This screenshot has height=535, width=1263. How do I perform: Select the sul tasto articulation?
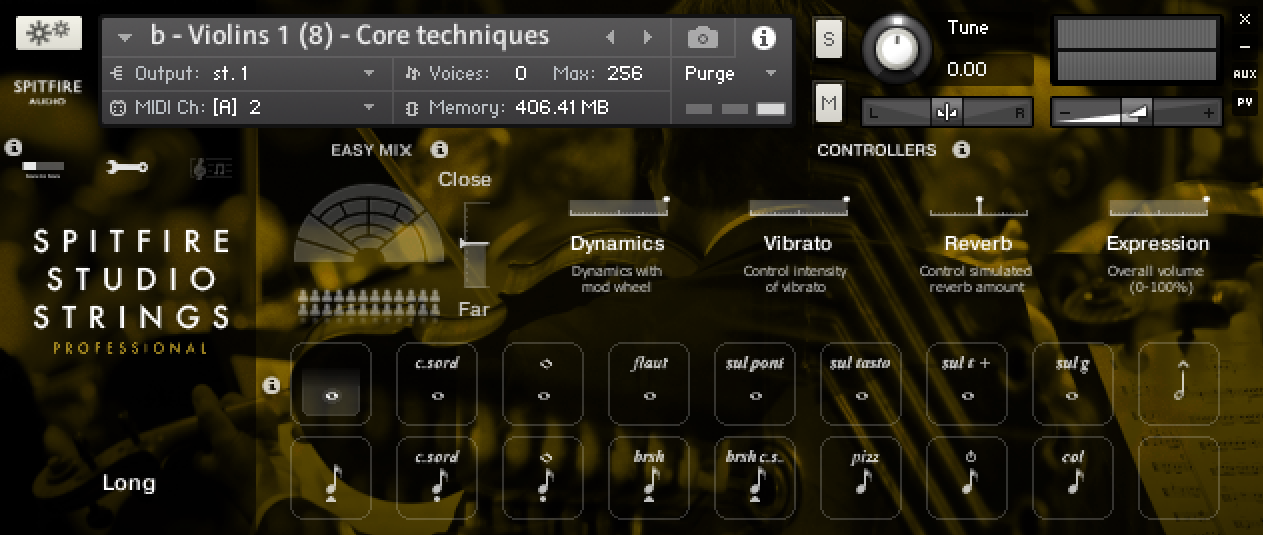coord(861,384)
